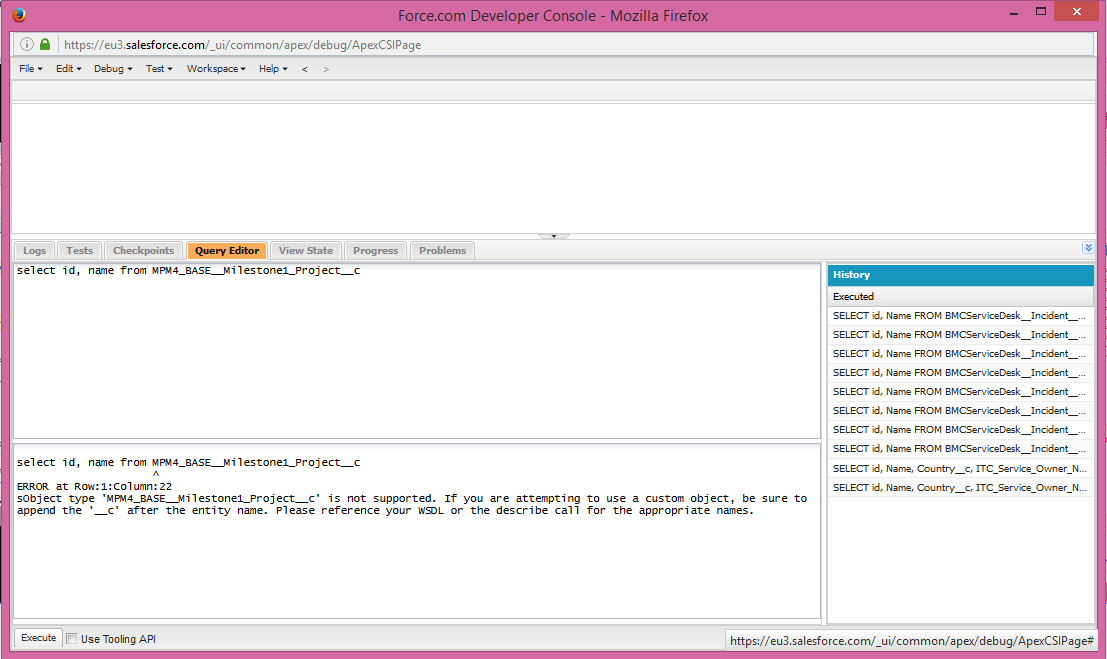1107x659 pixels.
Task: Open the Workspace dropdown menu
Action: [215, 69]
